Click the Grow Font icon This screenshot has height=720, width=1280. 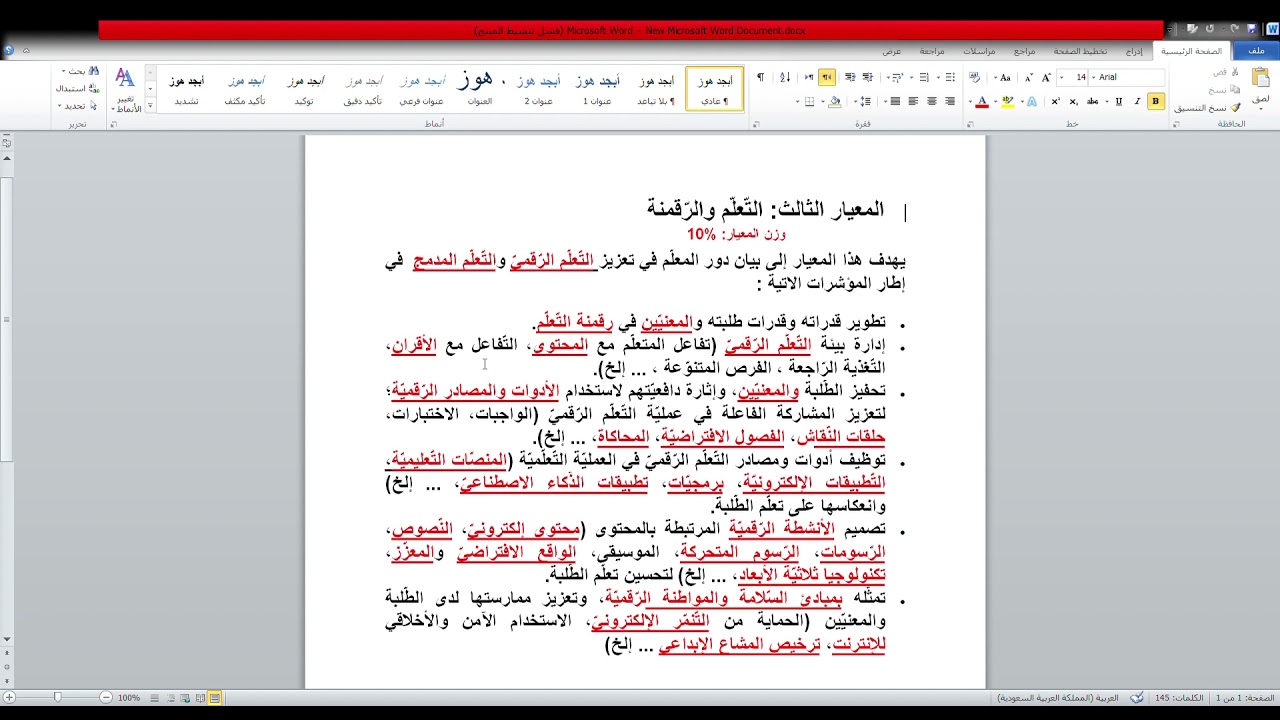1046,77
